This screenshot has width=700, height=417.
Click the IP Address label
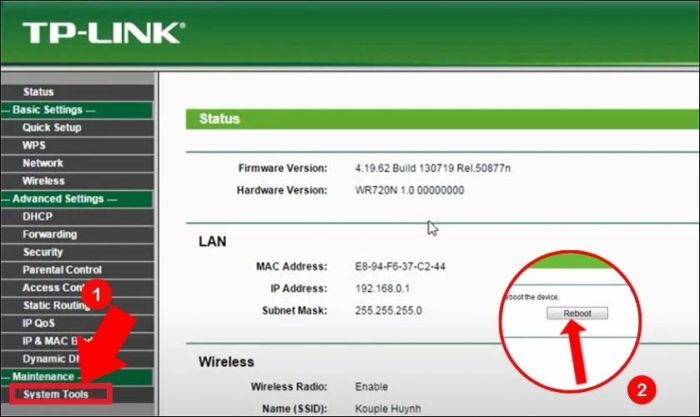(299, 289)
